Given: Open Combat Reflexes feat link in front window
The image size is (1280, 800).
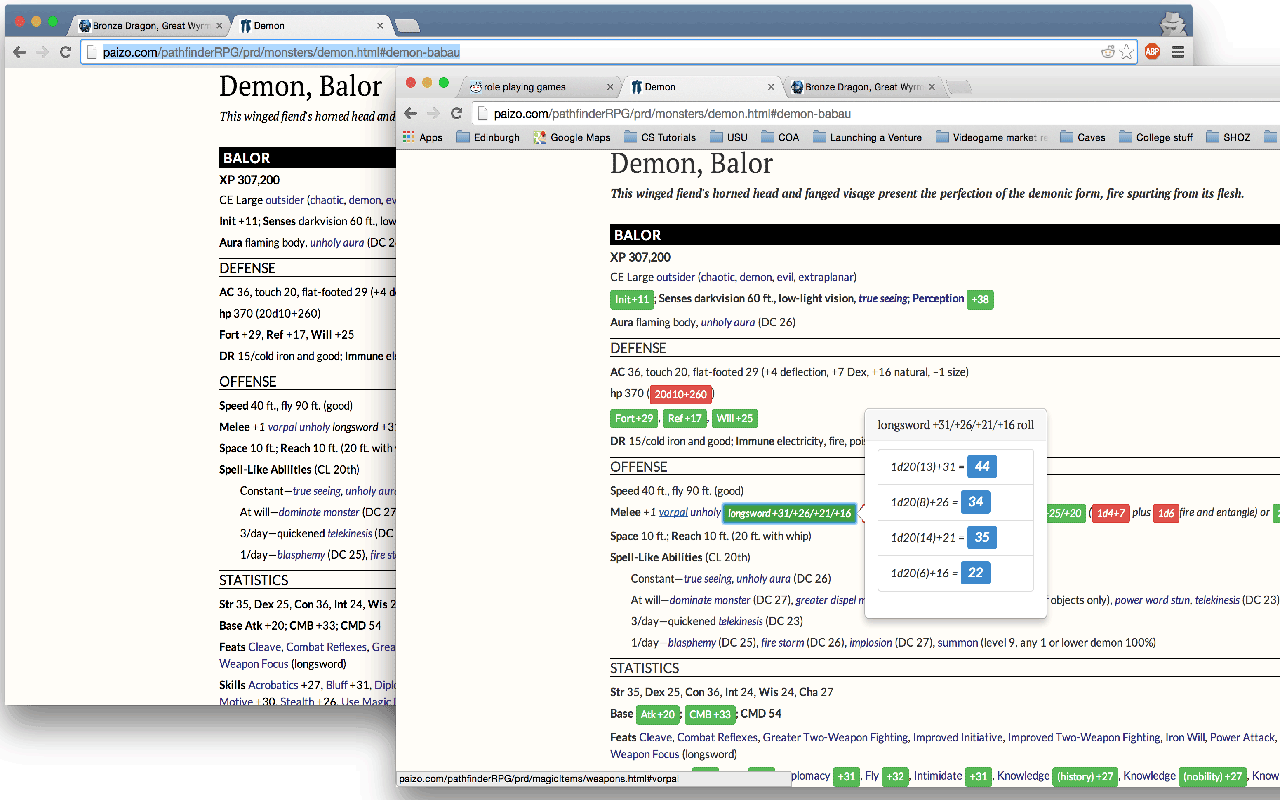Looking at the screenshot, I should (718, 737).
